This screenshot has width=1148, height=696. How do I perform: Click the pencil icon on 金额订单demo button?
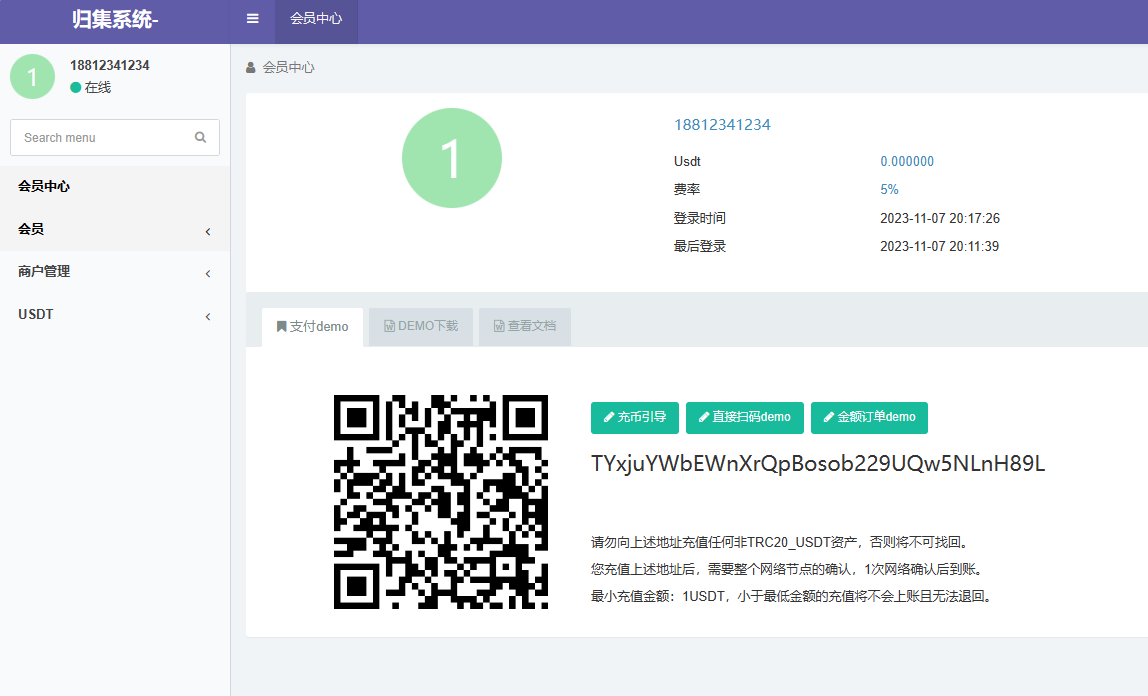coord(828,417)
